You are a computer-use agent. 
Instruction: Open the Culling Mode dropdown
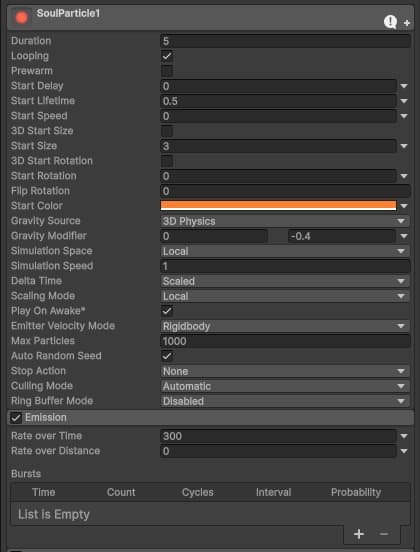pos(285,386)
